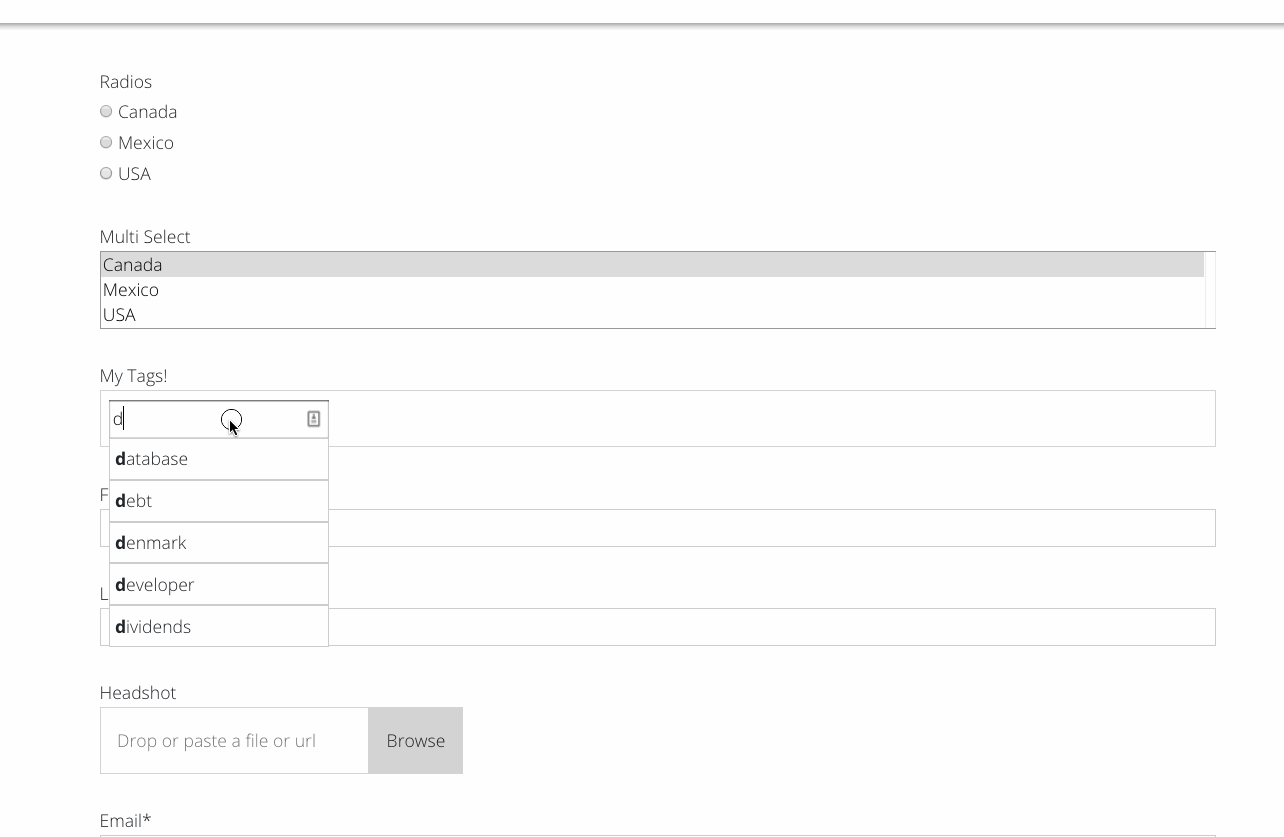Select the Canada radio button
This screenshot has width=1284, height=837.
(106, 111)
